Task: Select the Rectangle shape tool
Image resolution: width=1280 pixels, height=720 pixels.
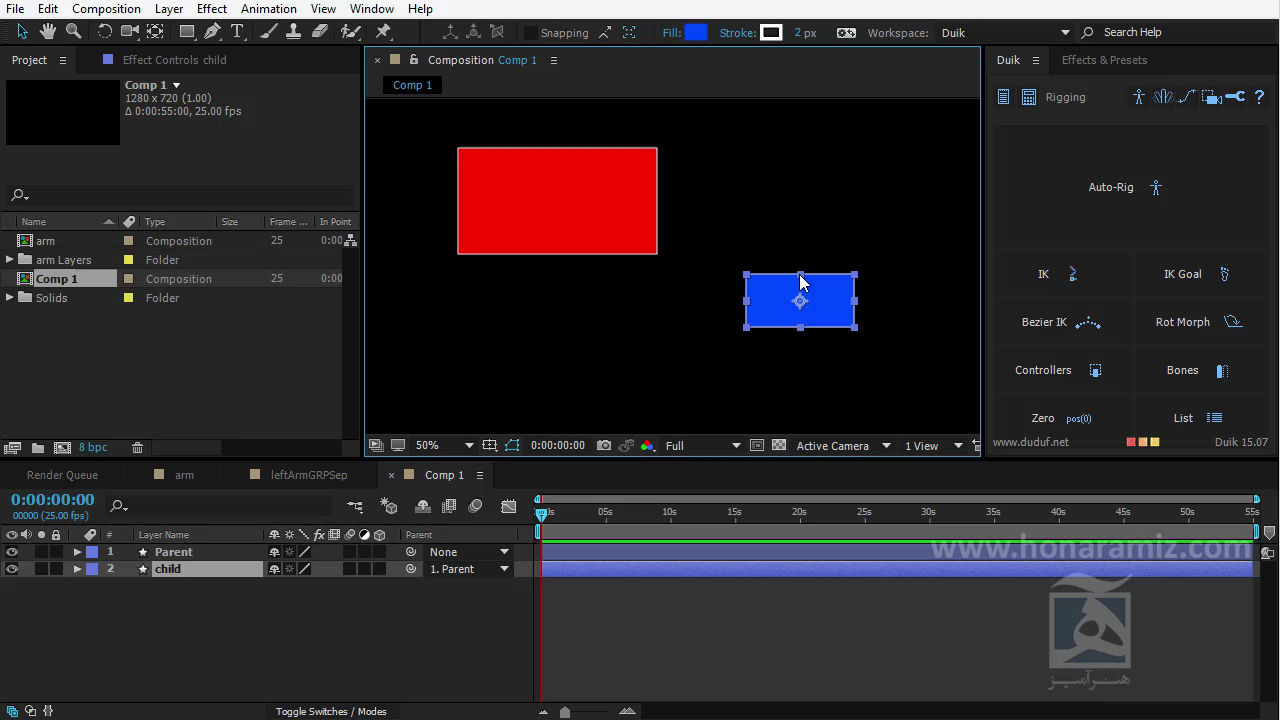Action: (x=187, y=32)
